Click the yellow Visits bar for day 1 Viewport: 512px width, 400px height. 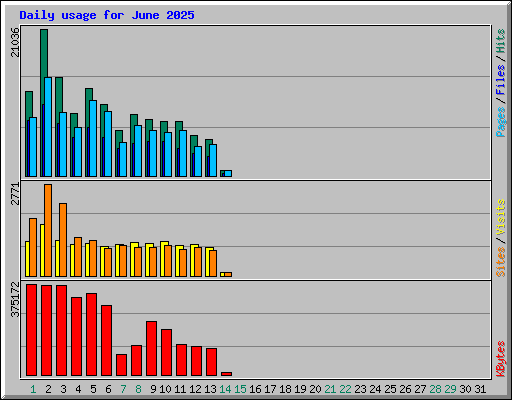point(27,259)
